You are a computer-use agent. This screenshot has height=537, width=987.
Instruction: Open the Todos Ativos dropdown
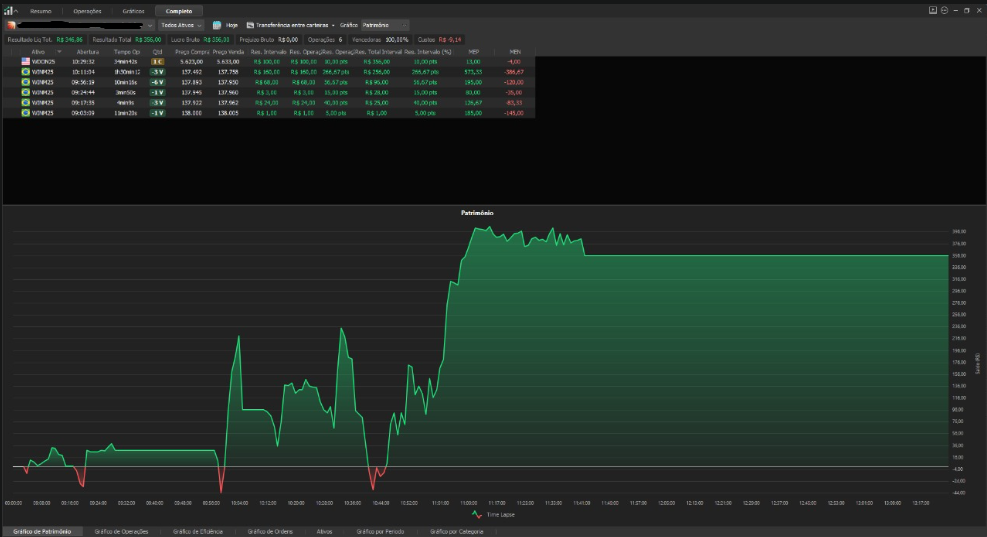click(x=181, y=24)
